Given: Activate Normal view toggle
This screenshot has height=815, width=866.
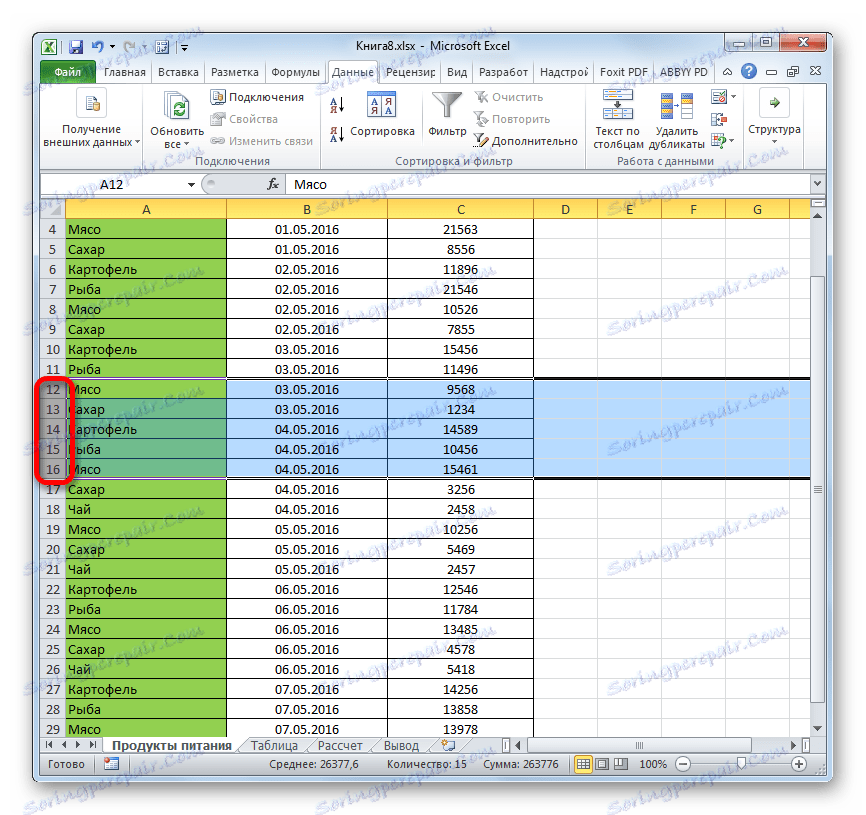Looking at the screenshot, I should tap(583, 764).
